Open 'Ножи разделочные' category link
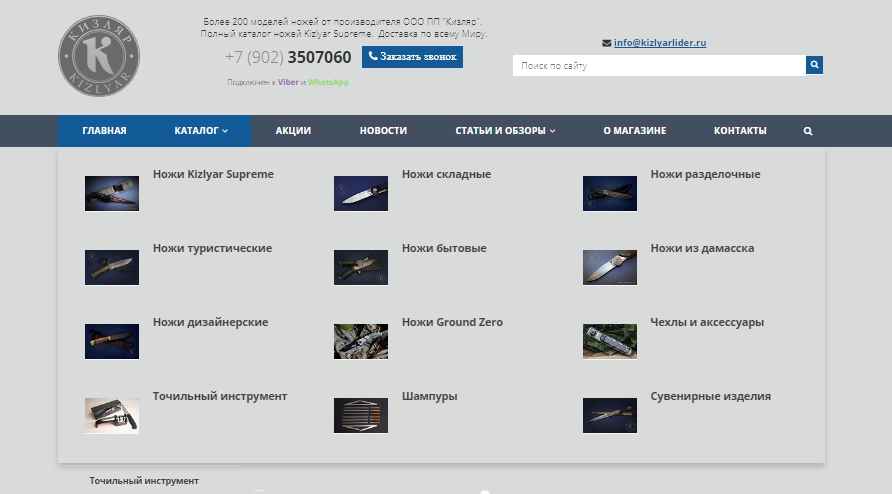Viewport: 892px width, 494px height. 705,174
